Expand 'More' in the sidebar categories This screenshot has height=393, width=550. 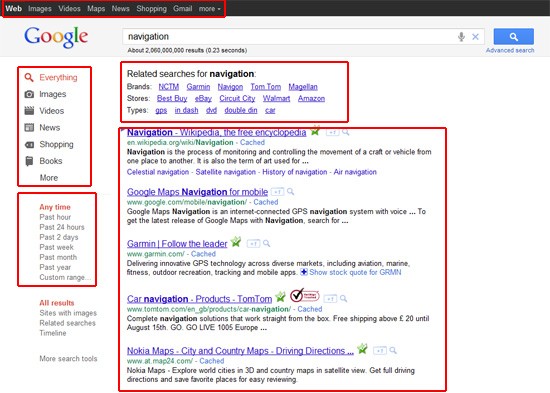tap(49, 178)
